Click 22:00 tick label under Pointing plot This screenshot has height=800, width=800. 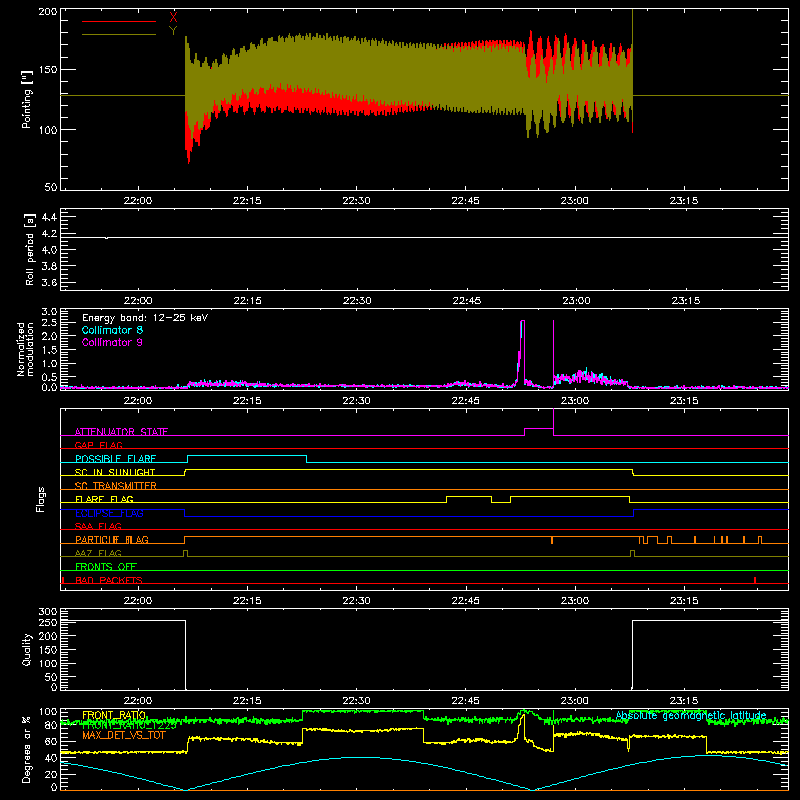138,201
